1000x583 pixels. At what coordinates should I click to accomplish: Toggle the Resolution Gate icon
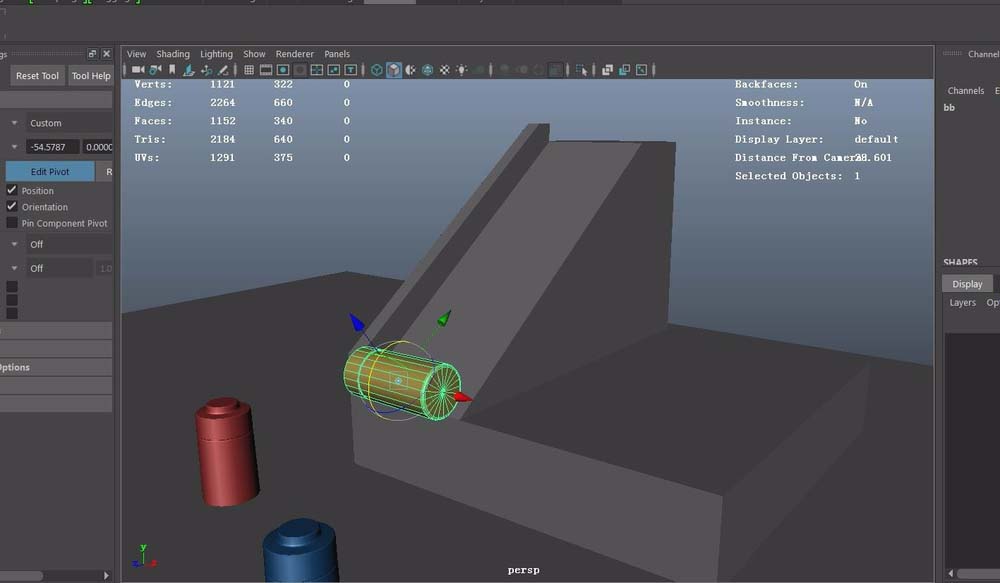click(283, 70)
